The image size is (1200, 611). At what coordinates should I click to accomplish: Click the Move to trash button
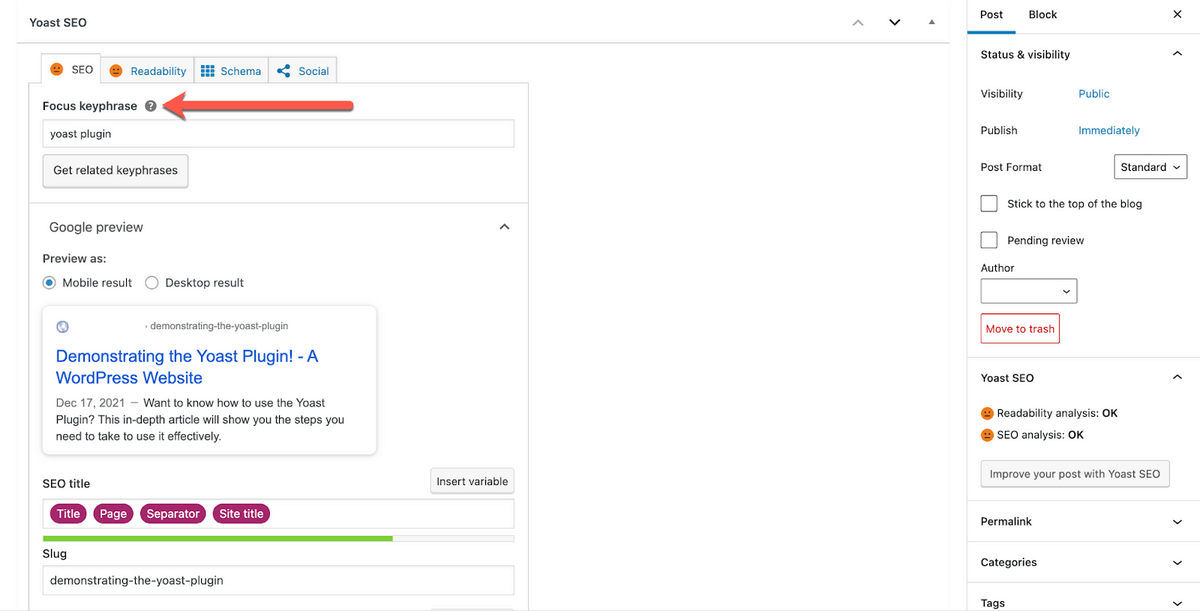(x=1020, y=329)
